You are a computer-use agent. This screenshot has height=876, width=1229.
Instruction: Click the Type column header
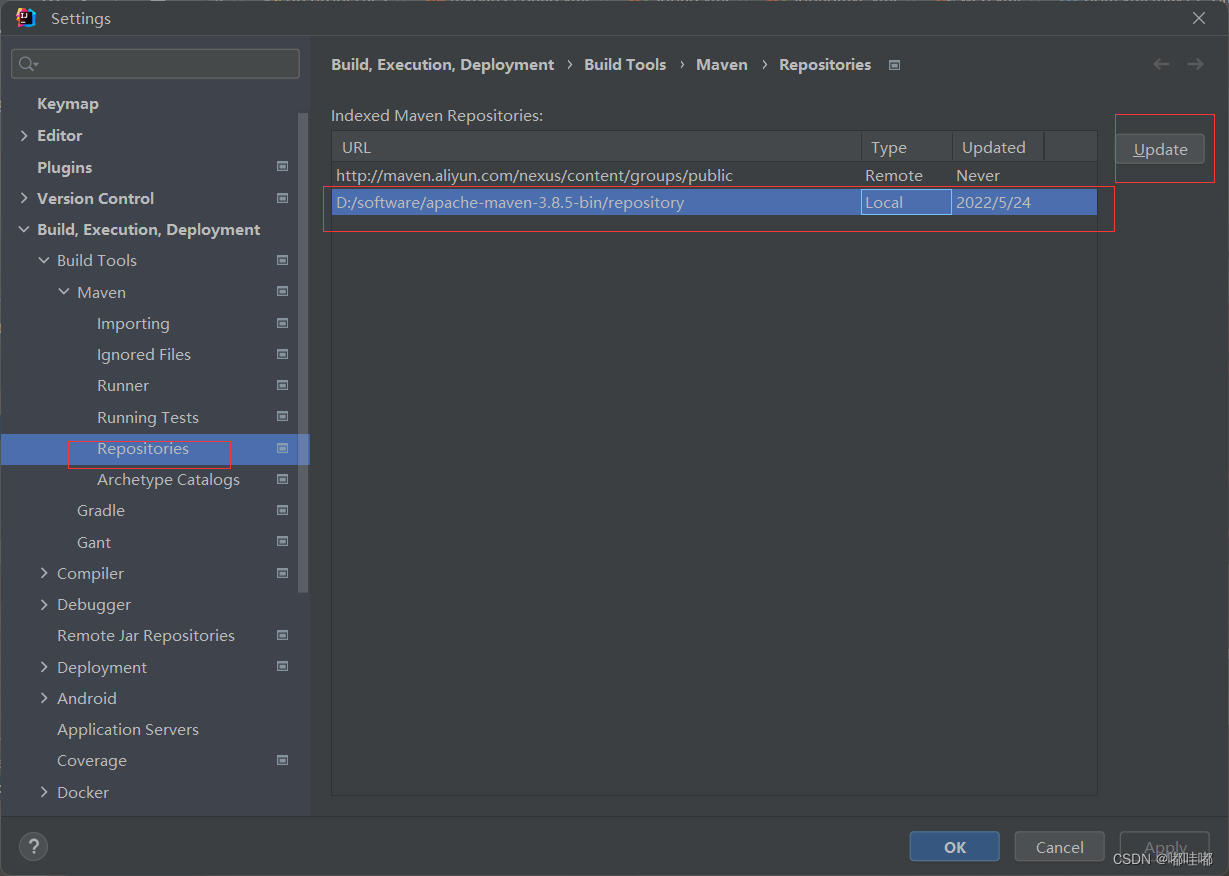tap(907, 147)
